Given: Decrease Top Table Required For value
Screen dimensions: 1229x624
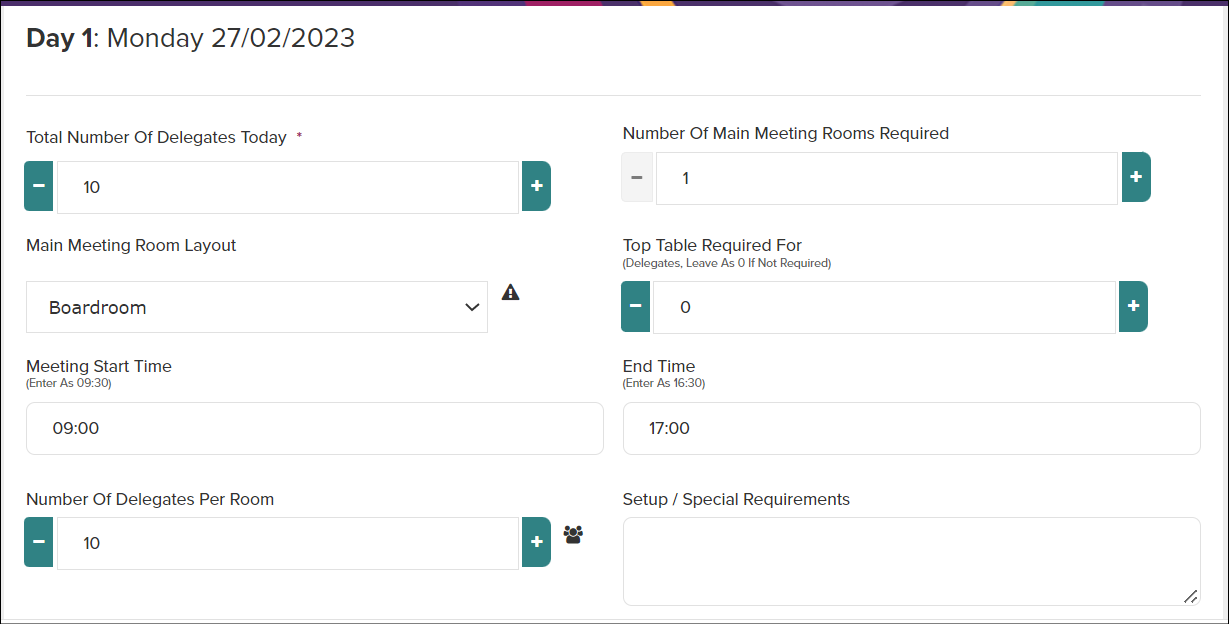Looking at the screenshot, I should click(x=635, y=306).
